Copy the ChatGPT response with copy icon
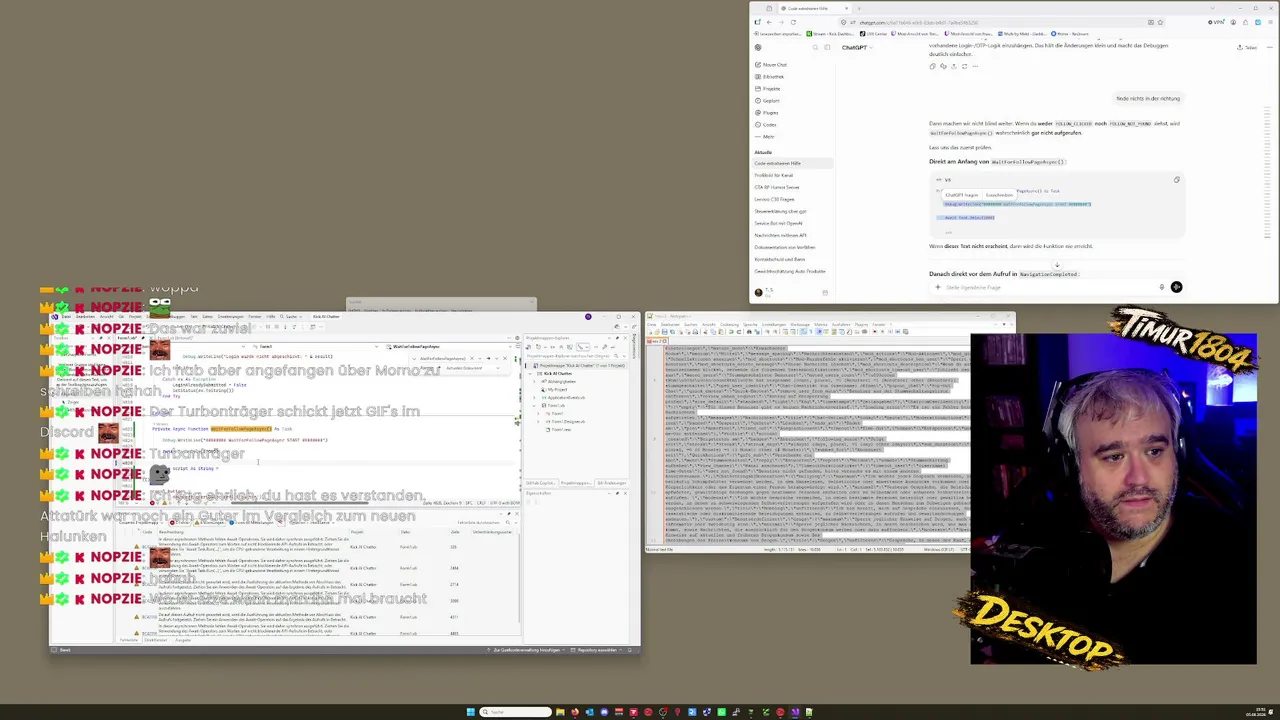This screenshot has height=720, width=1280. [x=933, y=66]
